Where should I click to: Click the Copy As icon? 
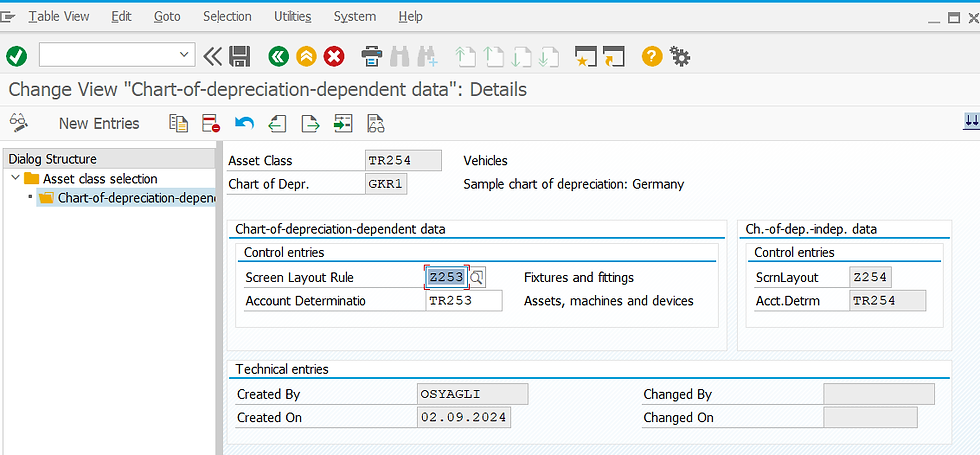click(179, 123)
